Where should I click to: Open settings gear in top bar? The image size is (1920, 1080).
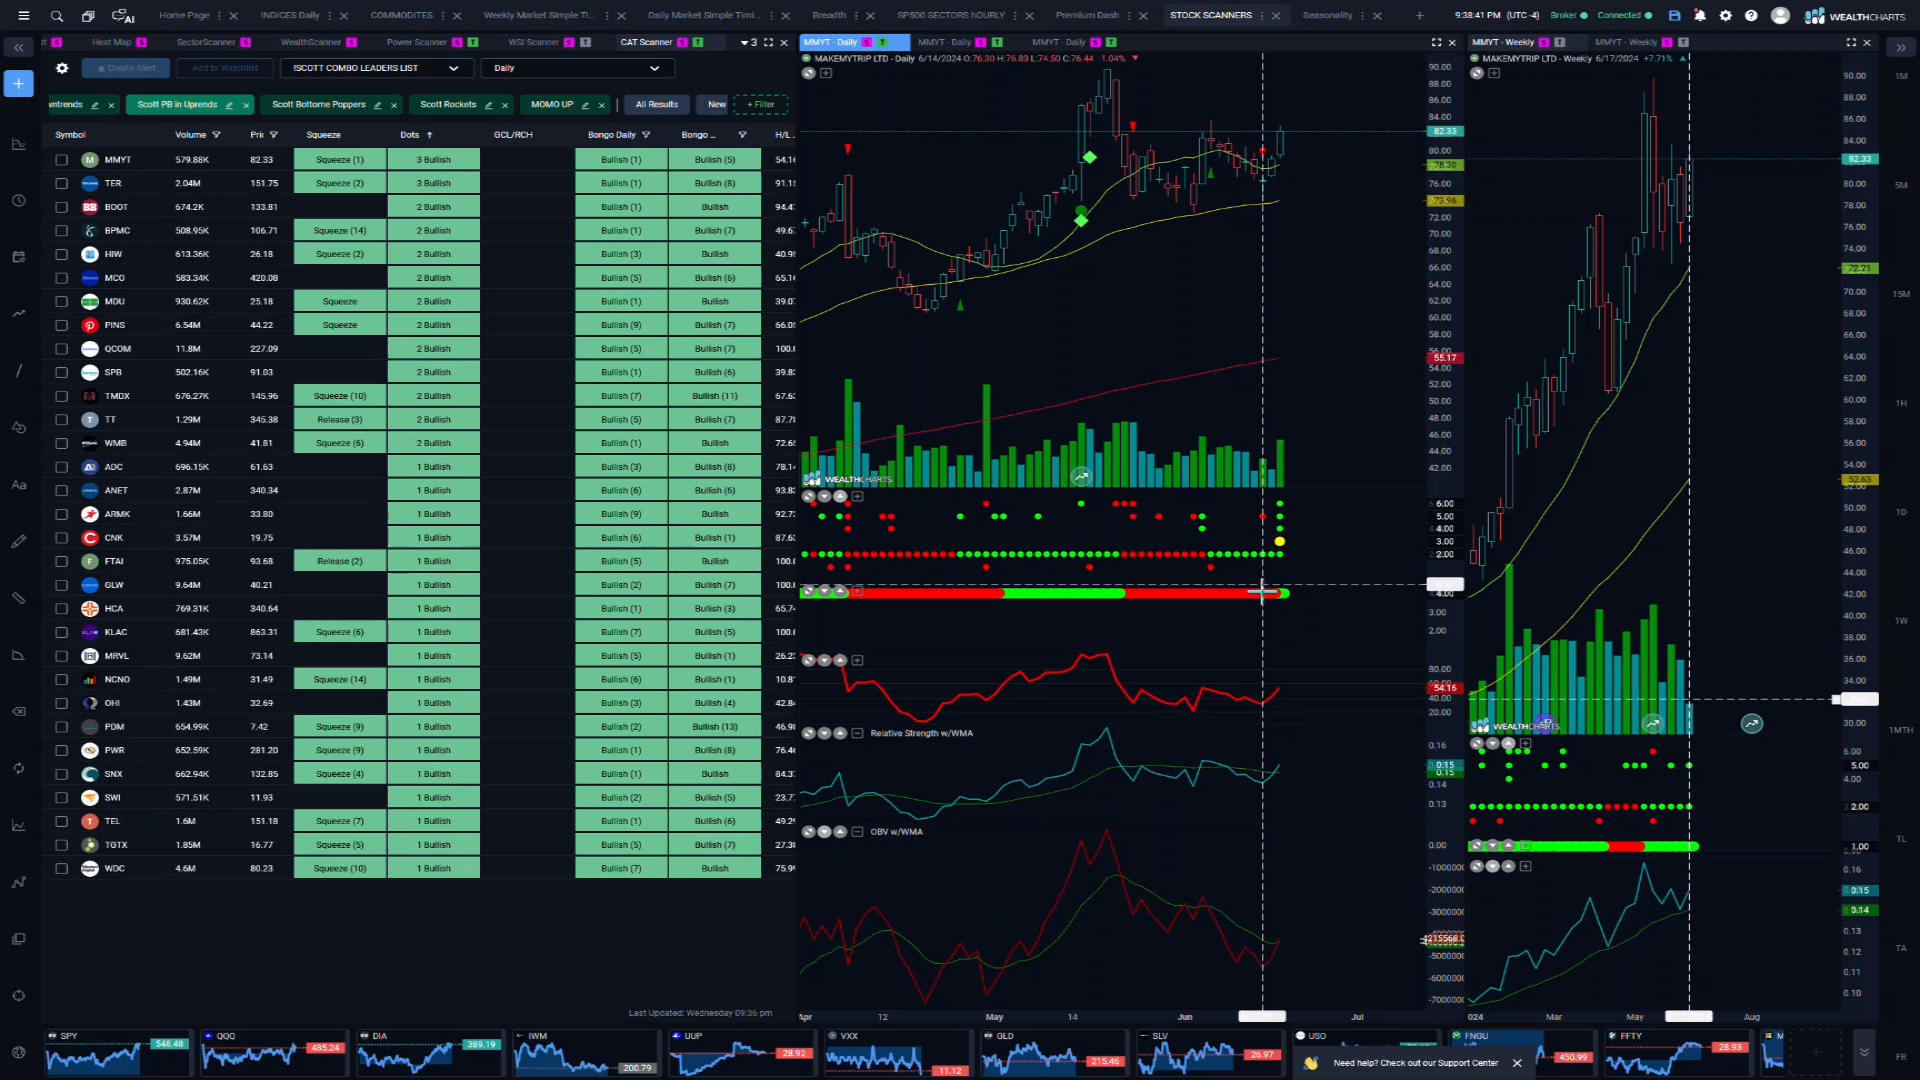pyautogui.click(x=1725, y=16)
